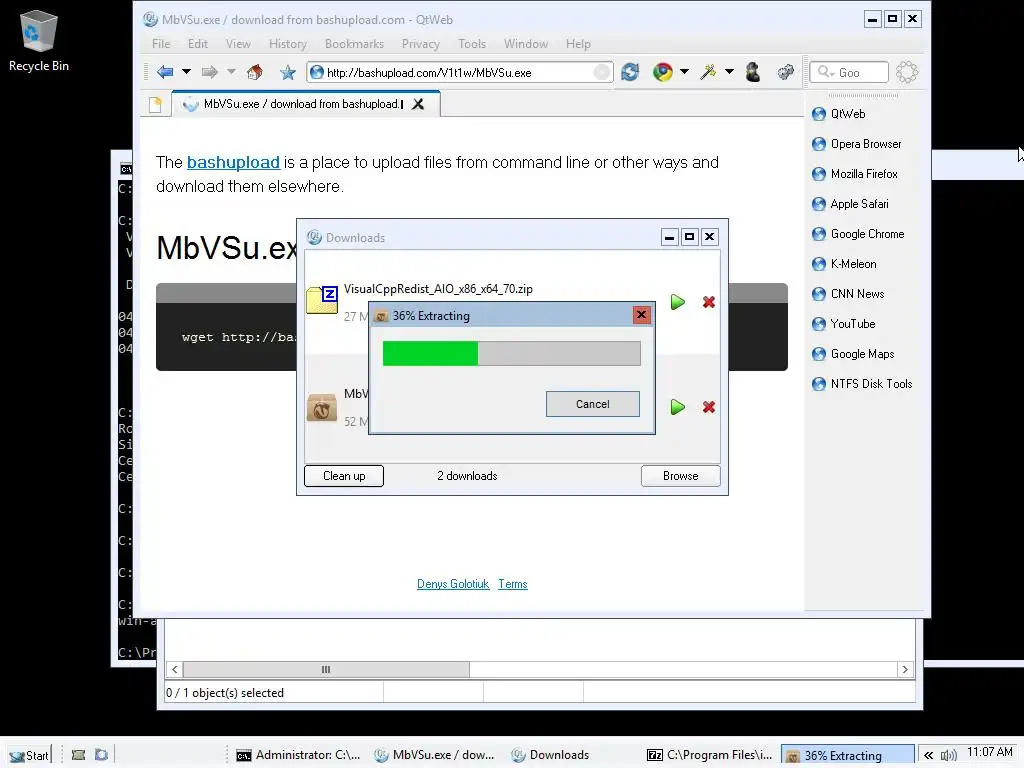Open the QtWeb sidebar bookmark
Viewport: 1024px width, 768px height.
(x=839, y=114)
